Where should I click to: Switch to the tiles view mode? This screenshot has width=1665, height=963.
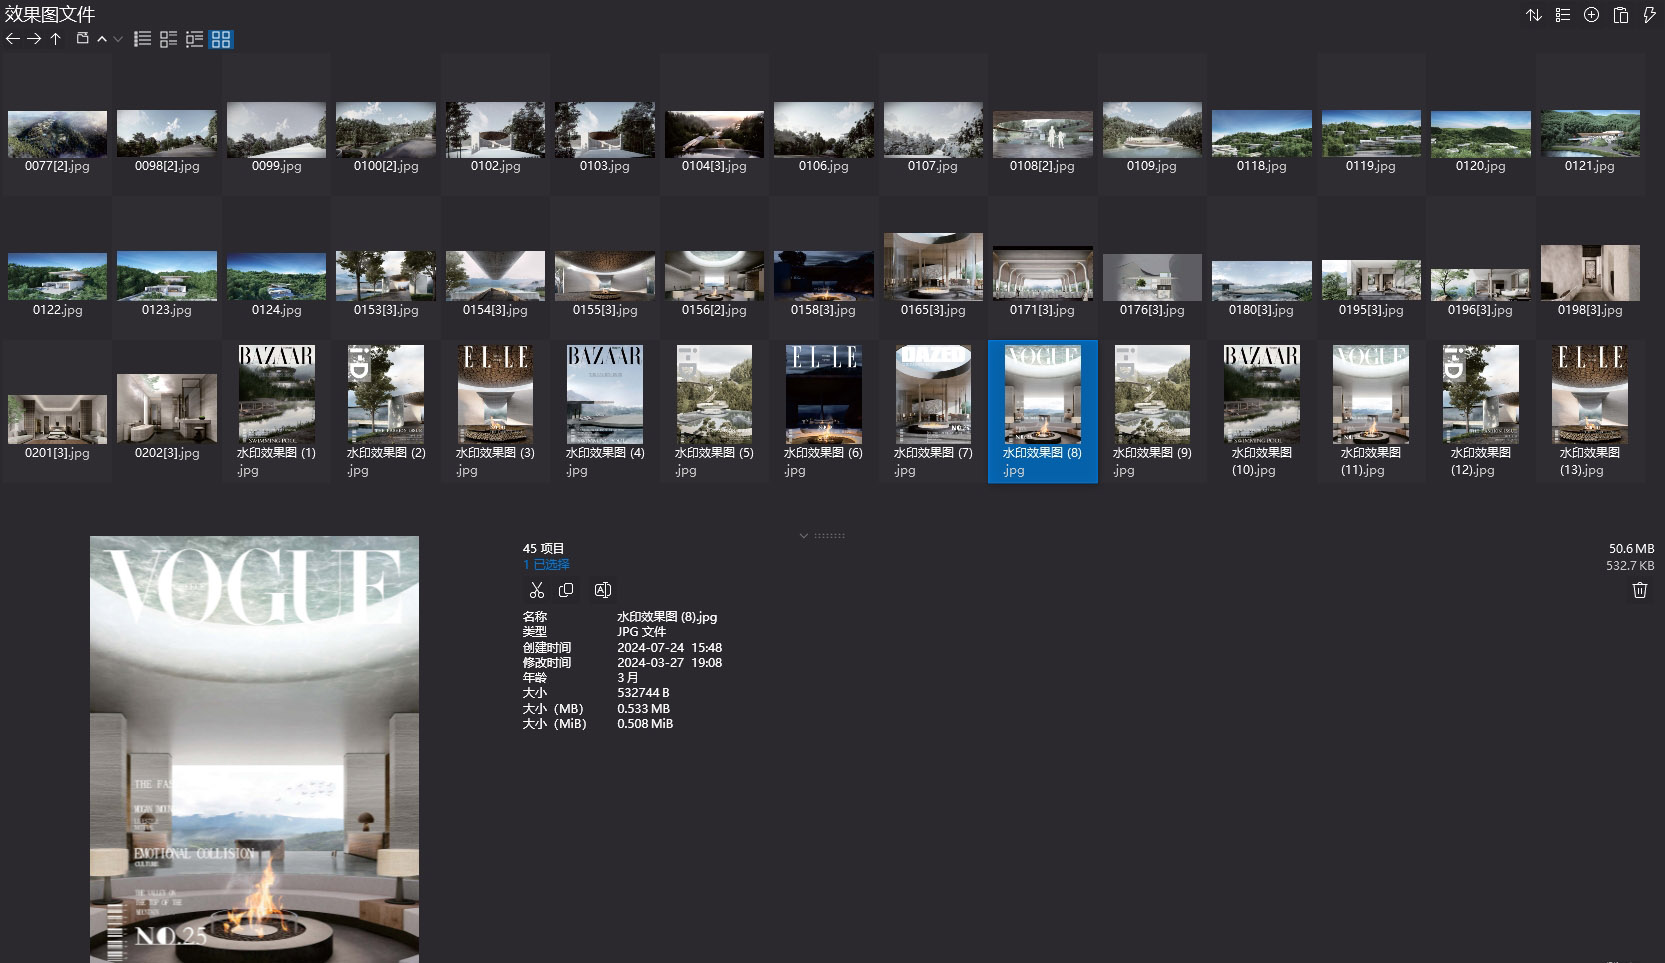168,39
